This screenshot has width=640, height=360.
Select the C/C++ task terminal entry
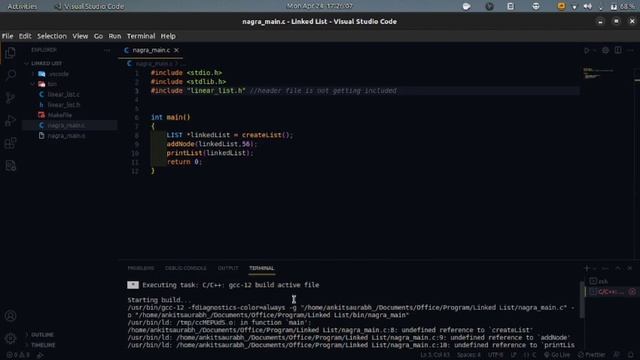tap(611, 292)
